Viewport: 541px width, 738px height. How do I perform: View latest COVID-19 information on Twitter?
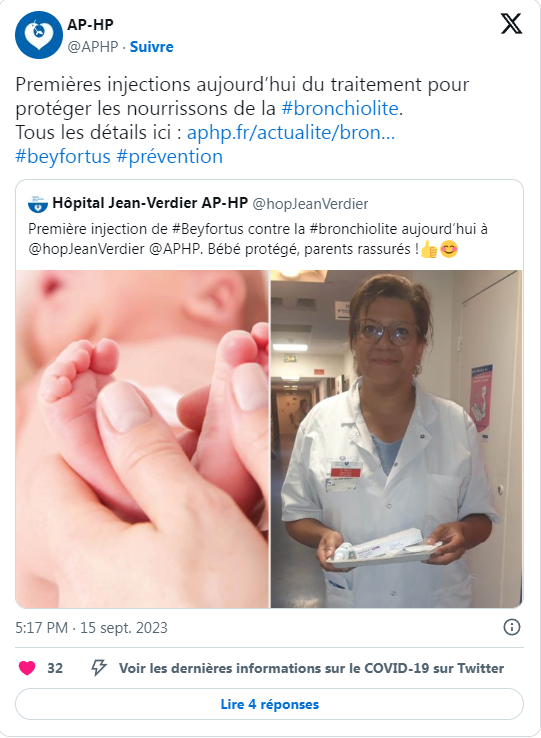coord(311,668)
